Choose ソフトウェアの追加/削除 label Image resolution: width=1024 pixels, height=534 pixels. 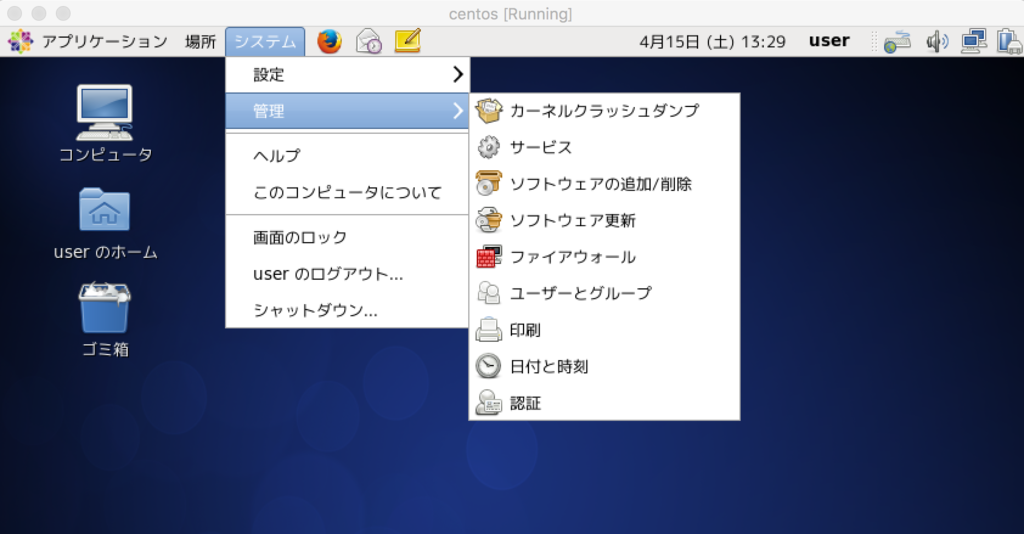(600, 184)
